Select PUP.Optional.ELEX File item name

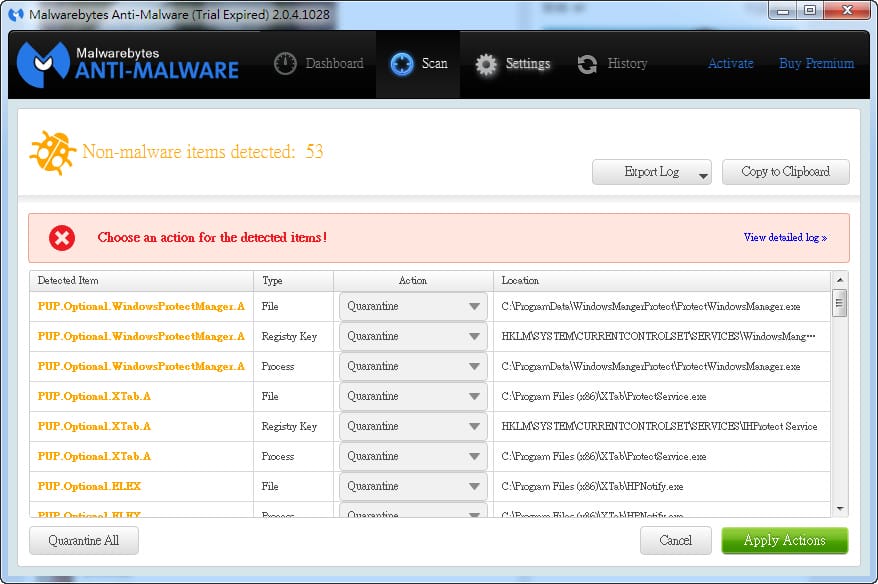point(90,486)
